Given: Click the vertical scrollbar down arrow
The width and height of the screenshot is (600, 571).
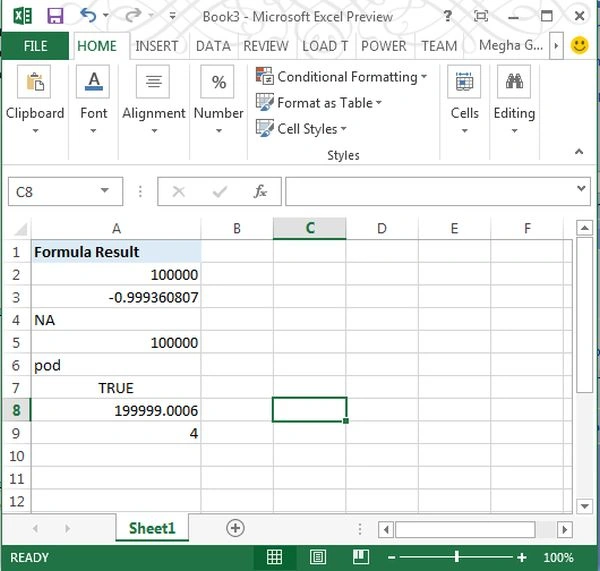Looking at the screenshot, I should (x=584, y=506).
